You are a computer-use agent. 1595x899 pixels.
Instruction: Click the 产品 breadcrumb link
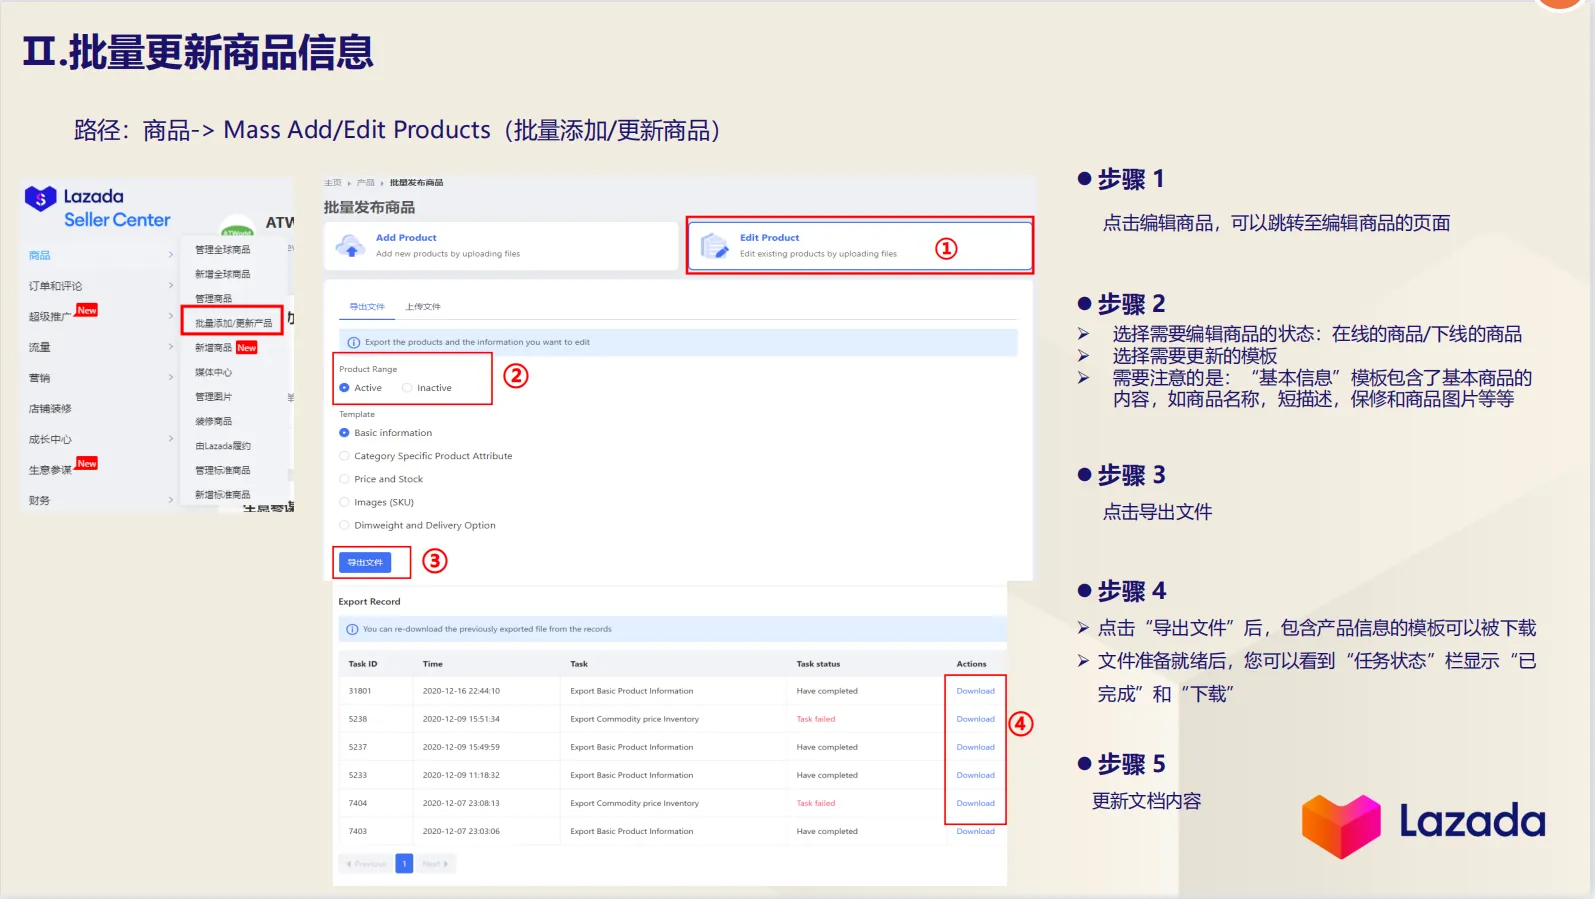[x=366, y=183]
